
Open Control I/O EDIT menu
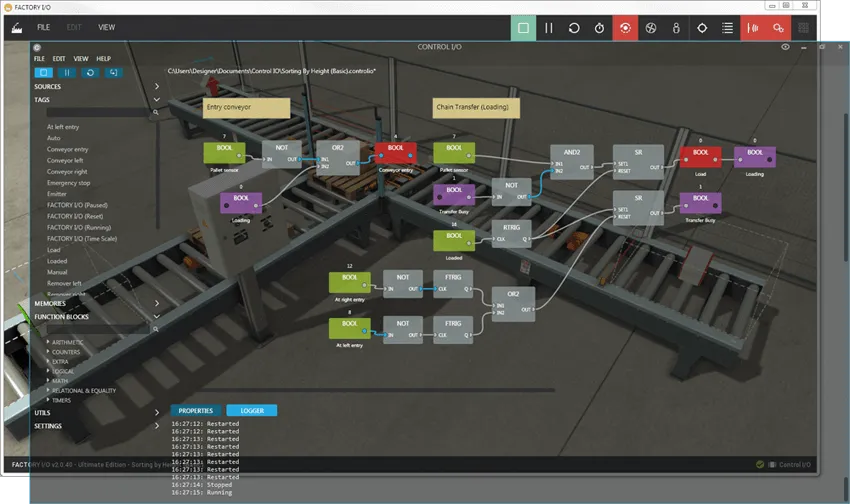coord(59,59)
